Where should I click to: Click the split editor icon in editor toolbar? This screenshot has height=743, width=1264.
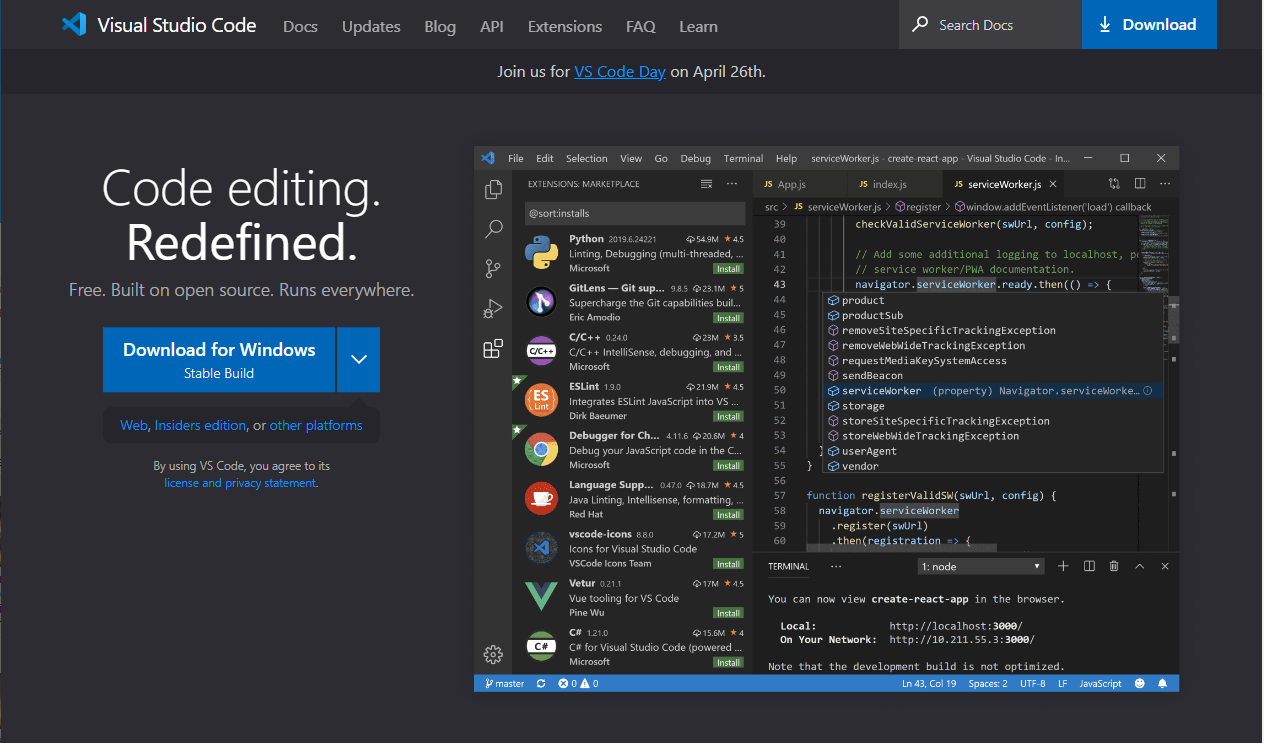tap(1140, 184)
